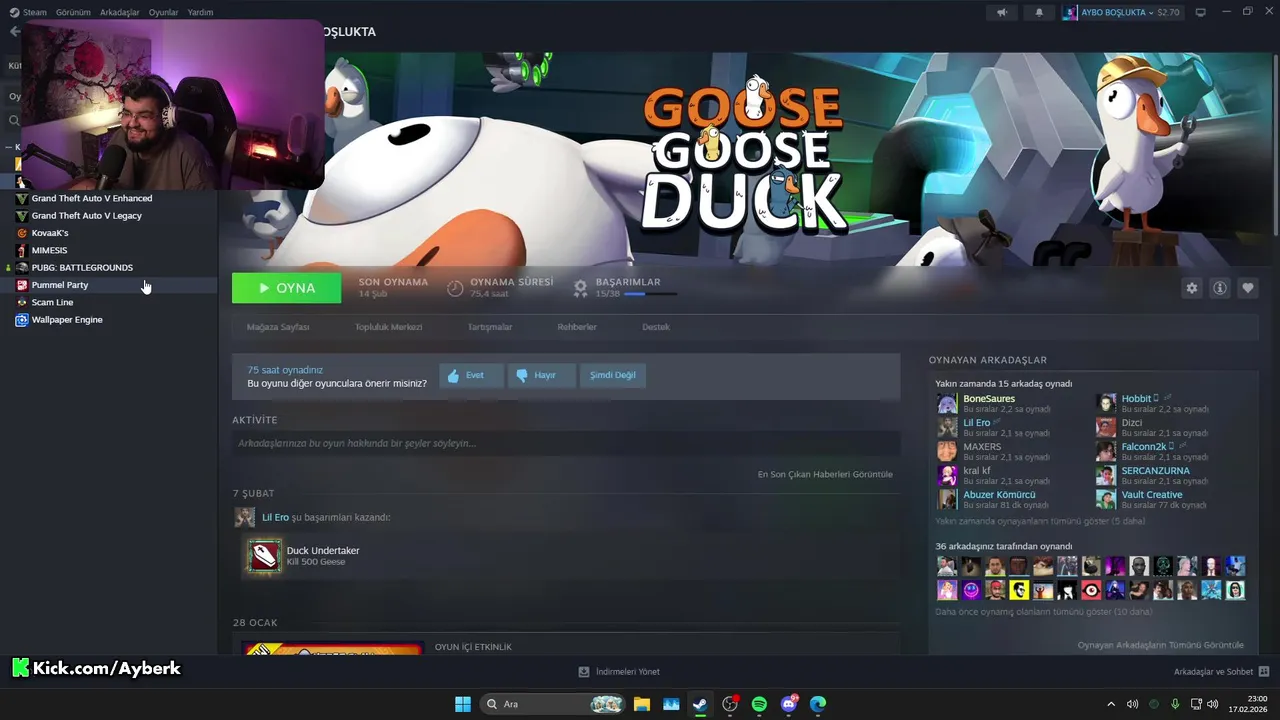Image resolution: width=1280 pixels, height=720 pixels.
Task: Open En Son Çıkan Haberleri Görüntüle link
Action: click(x=825, y=474)
